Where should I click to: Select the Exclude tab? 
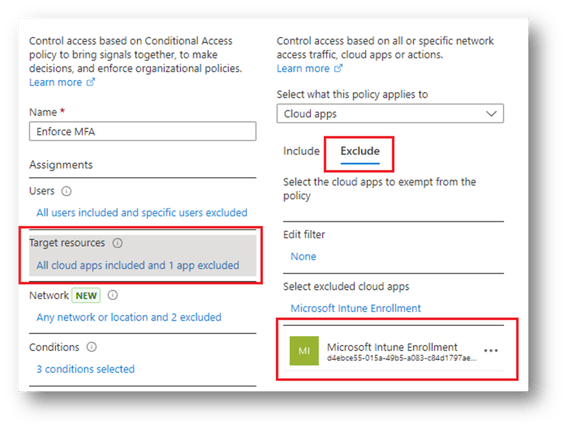360,152
